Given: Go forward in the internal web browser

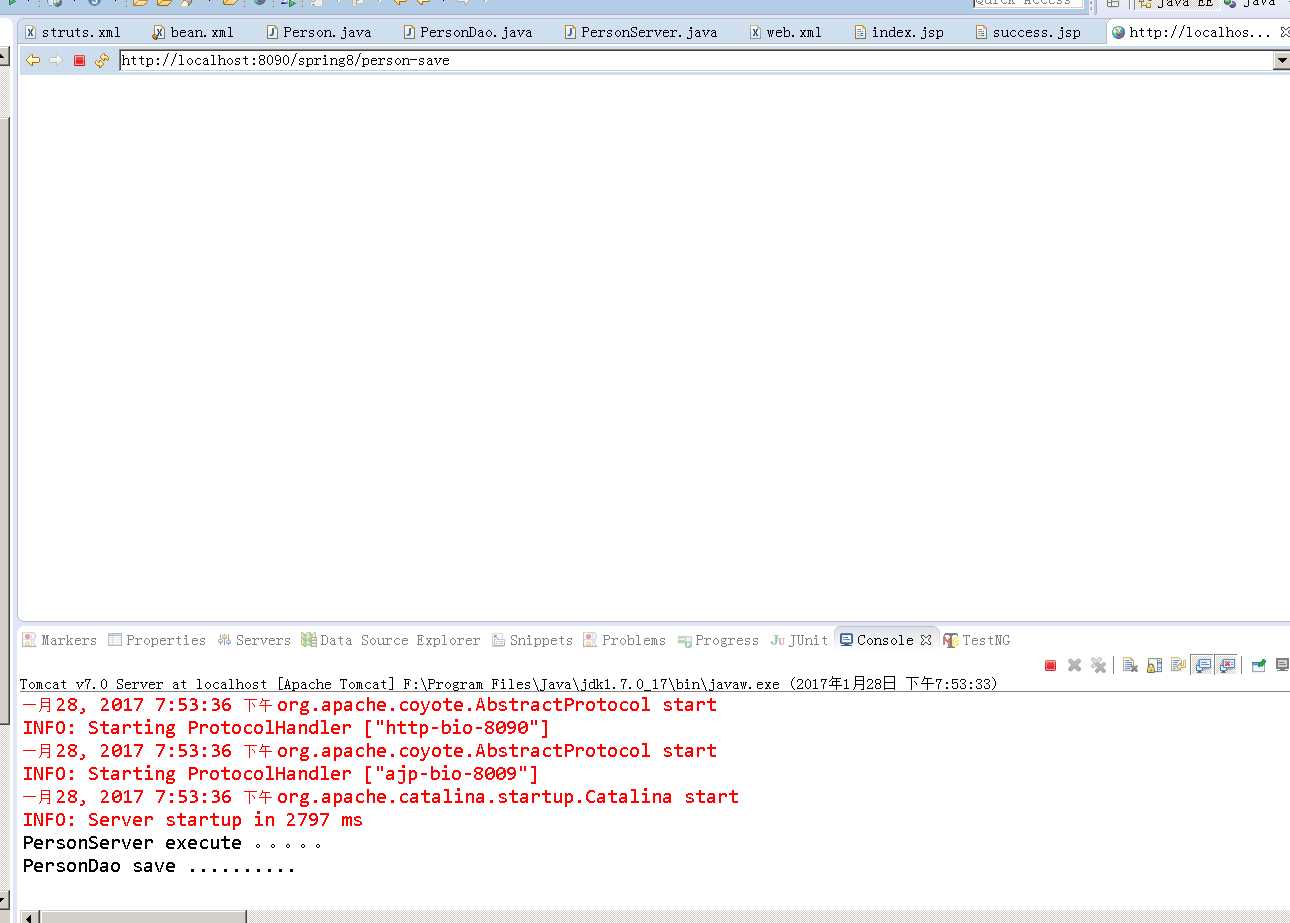Looking at the screenshot, I should click(x=56, y=60).
